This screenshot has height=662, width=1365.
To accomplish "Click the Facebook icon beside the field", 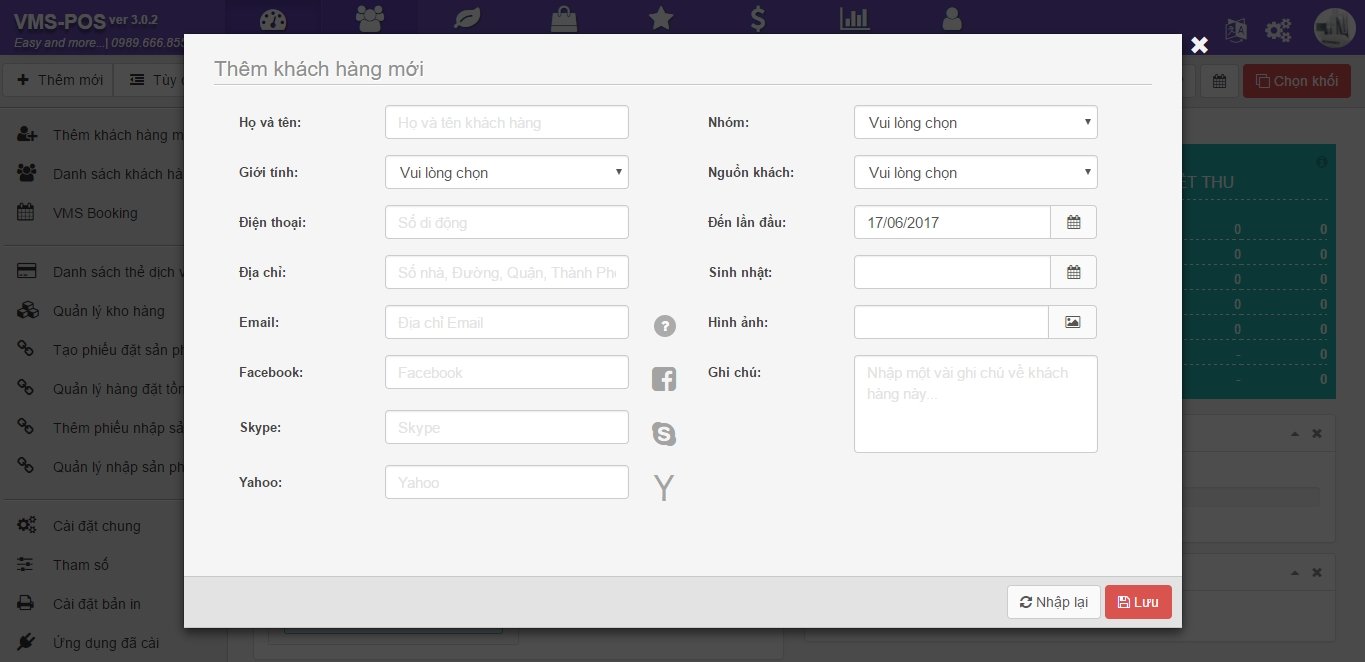I will tap(664, 379).
